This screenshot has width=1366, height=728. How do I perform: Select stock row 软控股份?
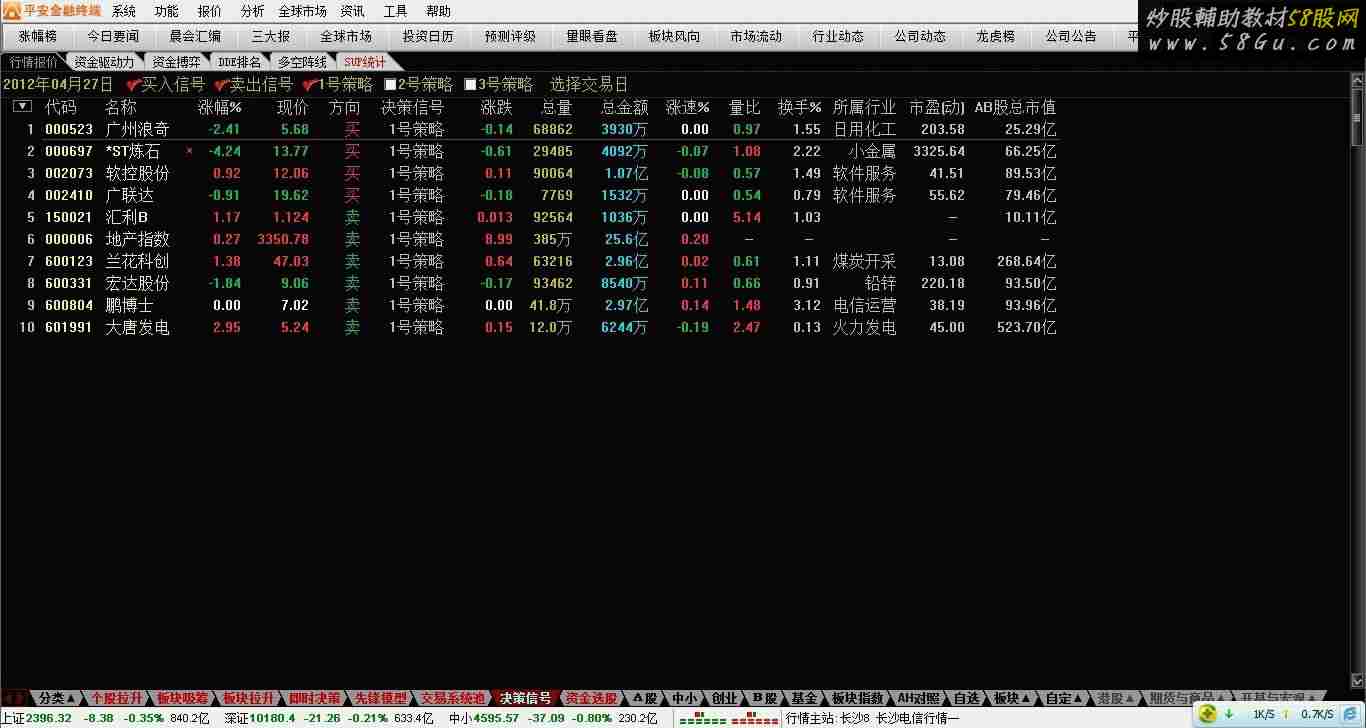(530, 173)
